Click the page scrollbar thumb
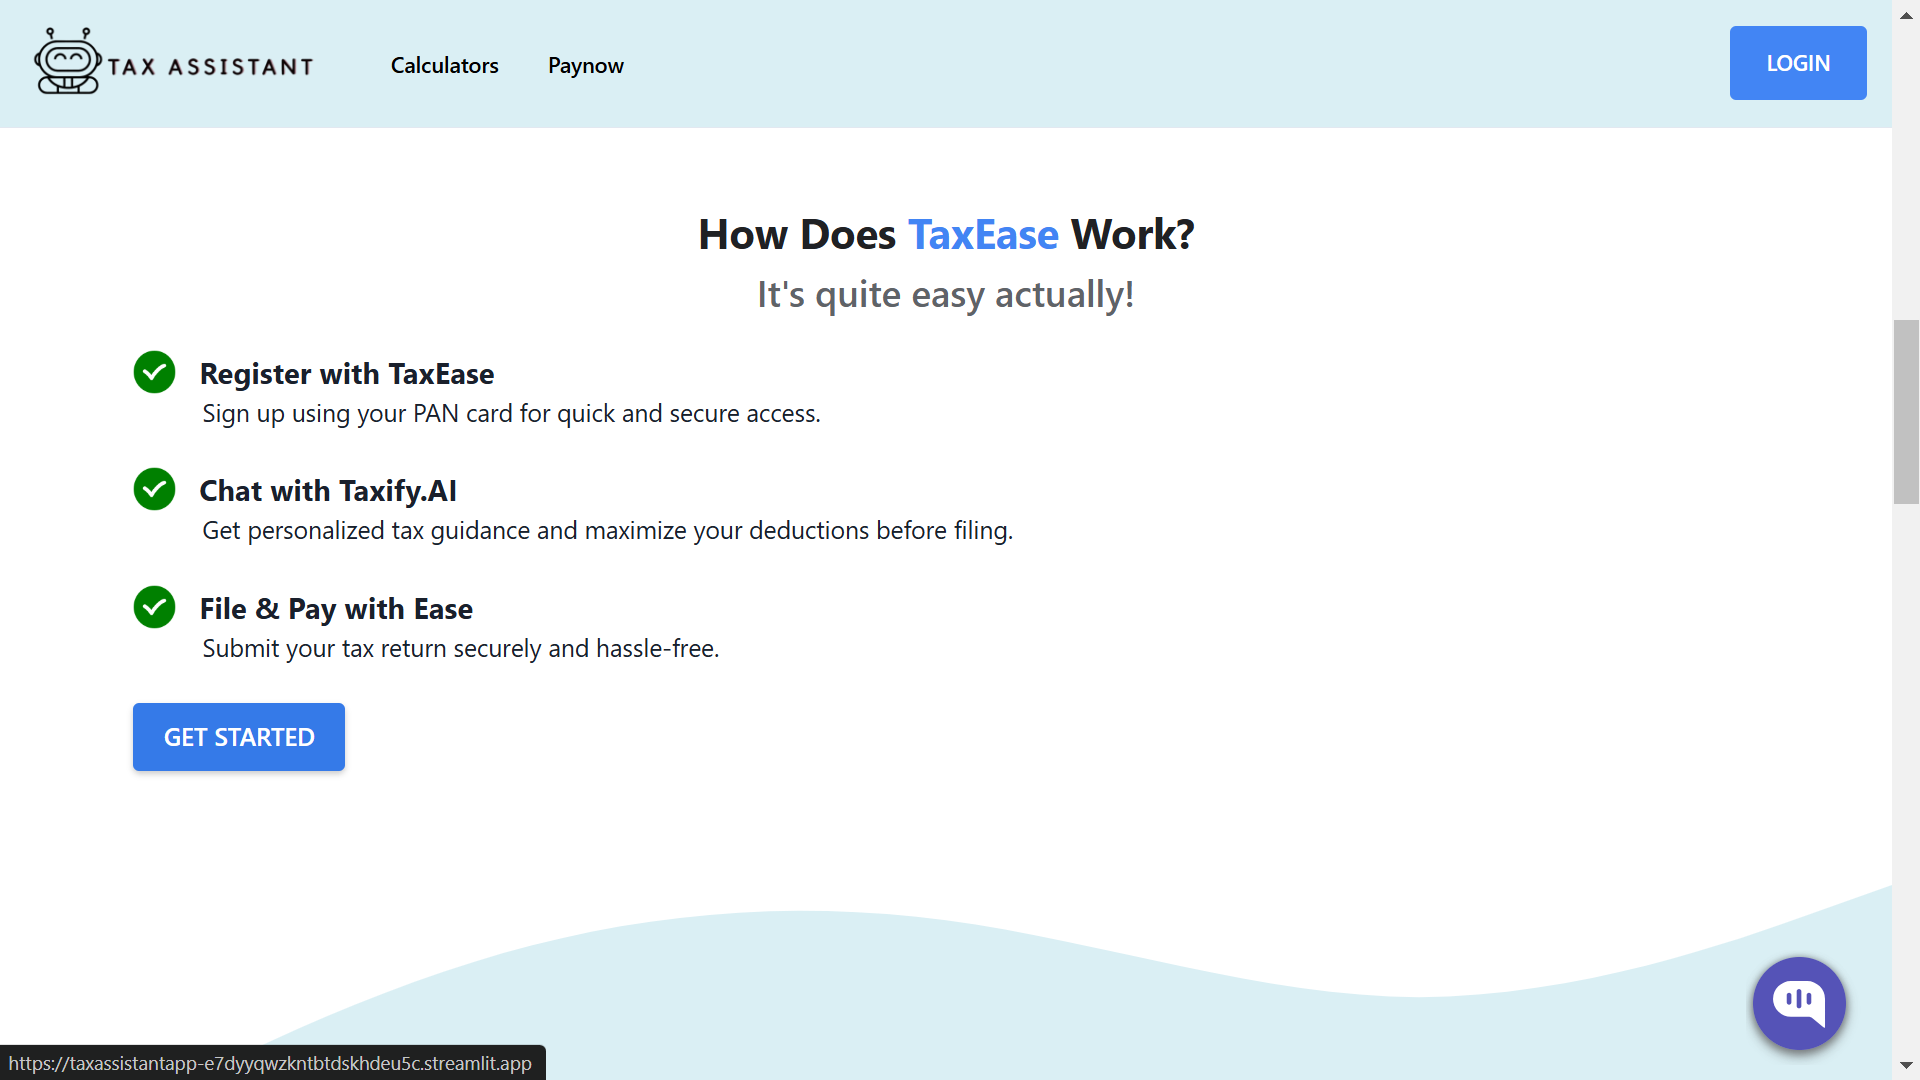This screenshot has width=1920, height=1080. pos(1906,412)
